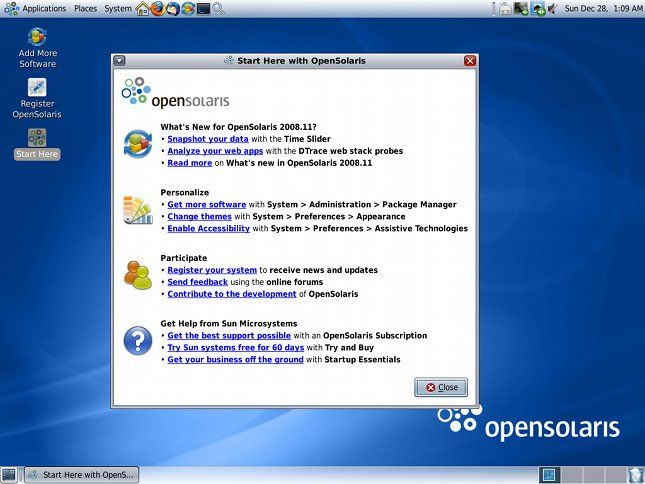The width and height of the screenshot is (645, 484).
Task: Click the Close button in the dialog
Action: point(441,387)
